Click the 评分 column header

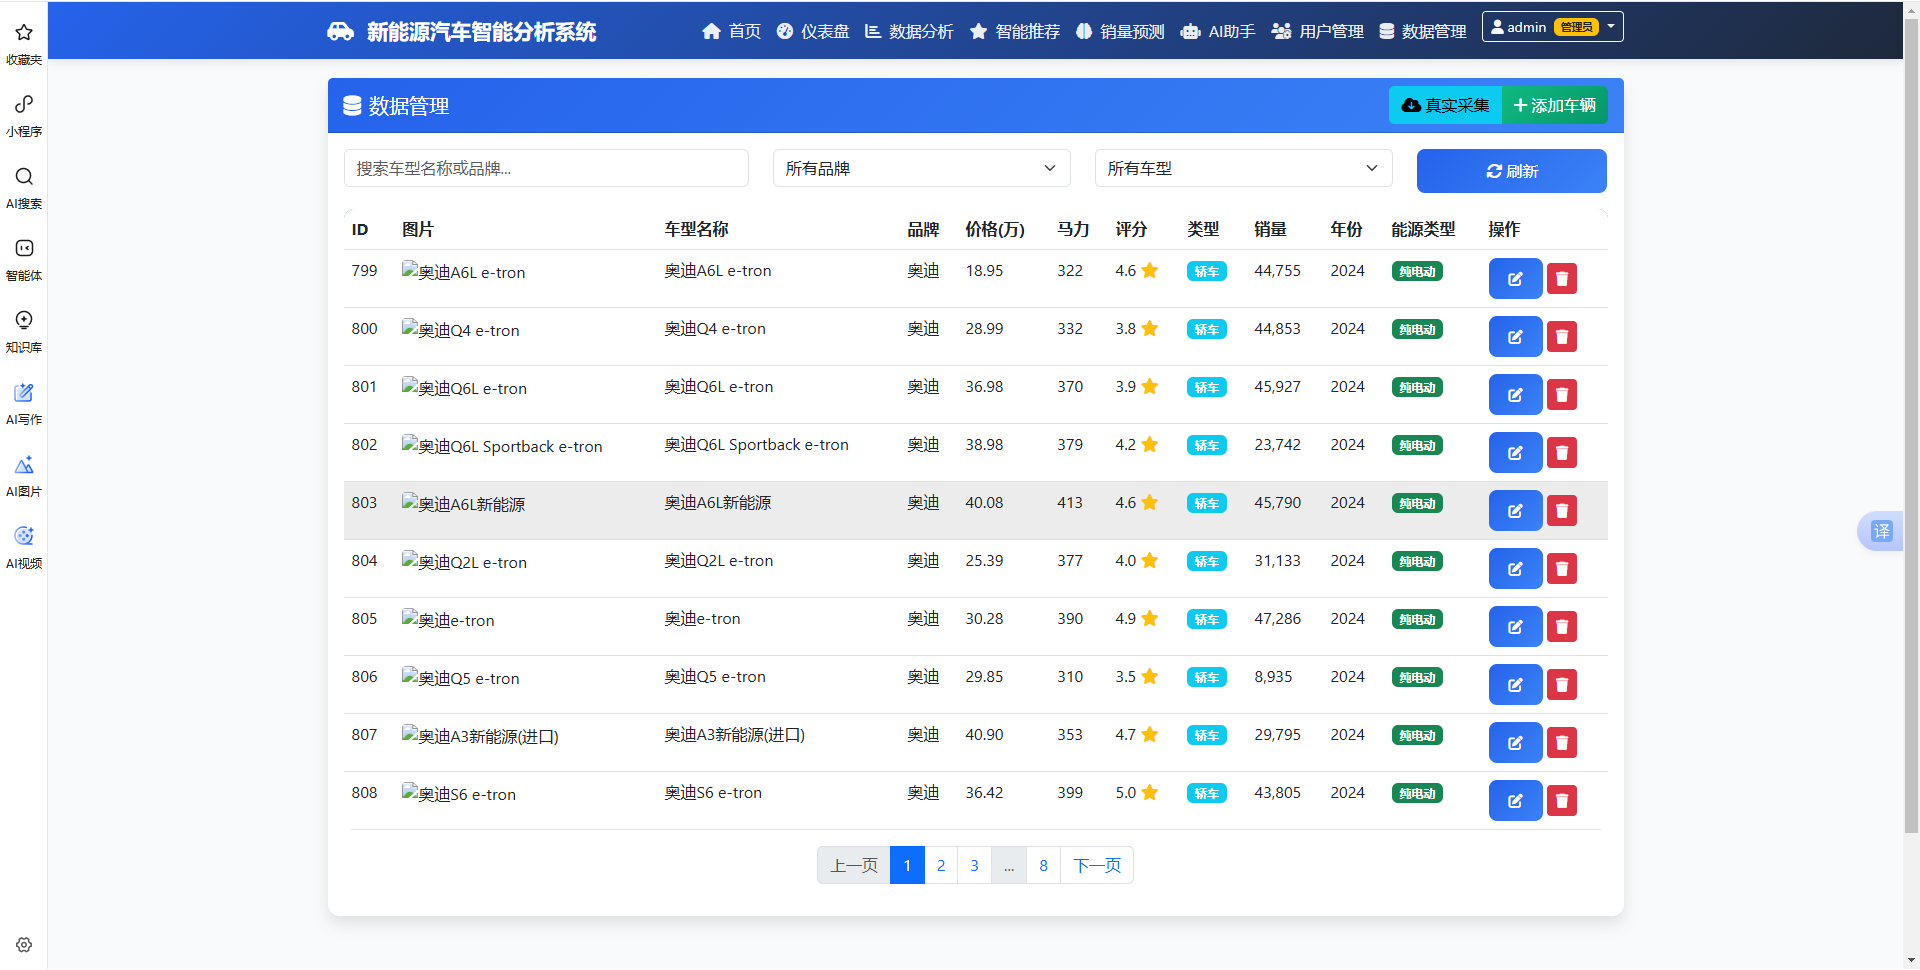pyautogui.click(x=1131, y=229)
